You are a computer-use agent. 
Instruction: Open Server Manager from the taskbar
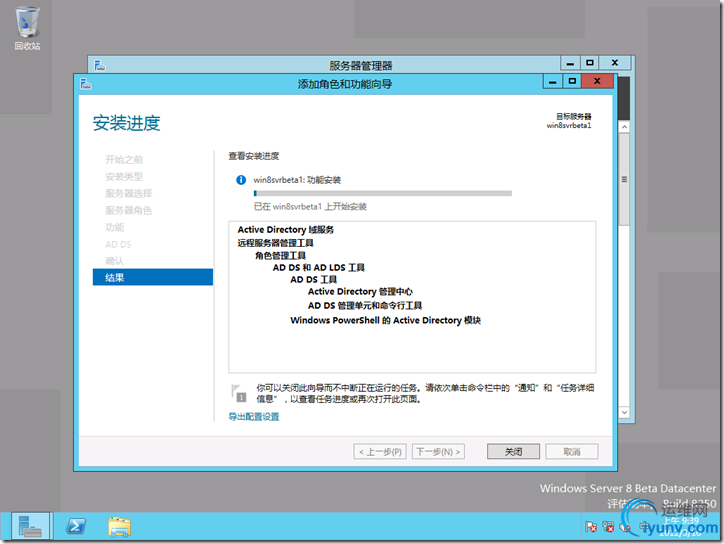click(x=30, y=526)
